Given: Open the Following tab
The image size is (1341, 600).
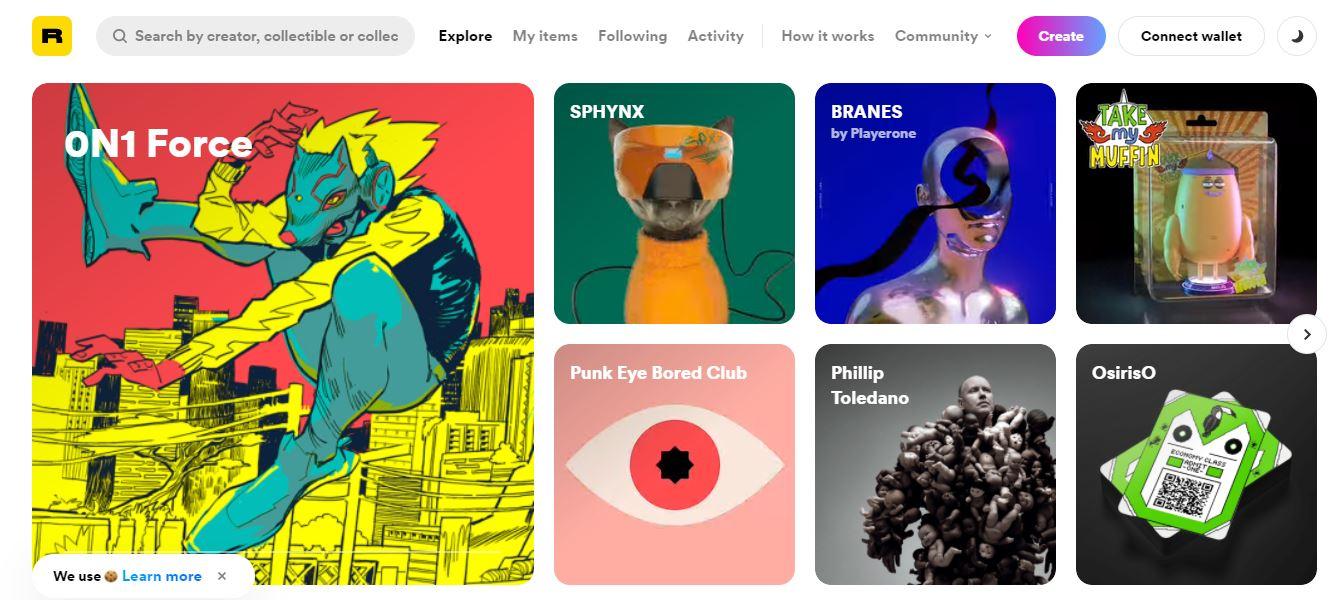Looking at the screenshot, I should 632,36.
